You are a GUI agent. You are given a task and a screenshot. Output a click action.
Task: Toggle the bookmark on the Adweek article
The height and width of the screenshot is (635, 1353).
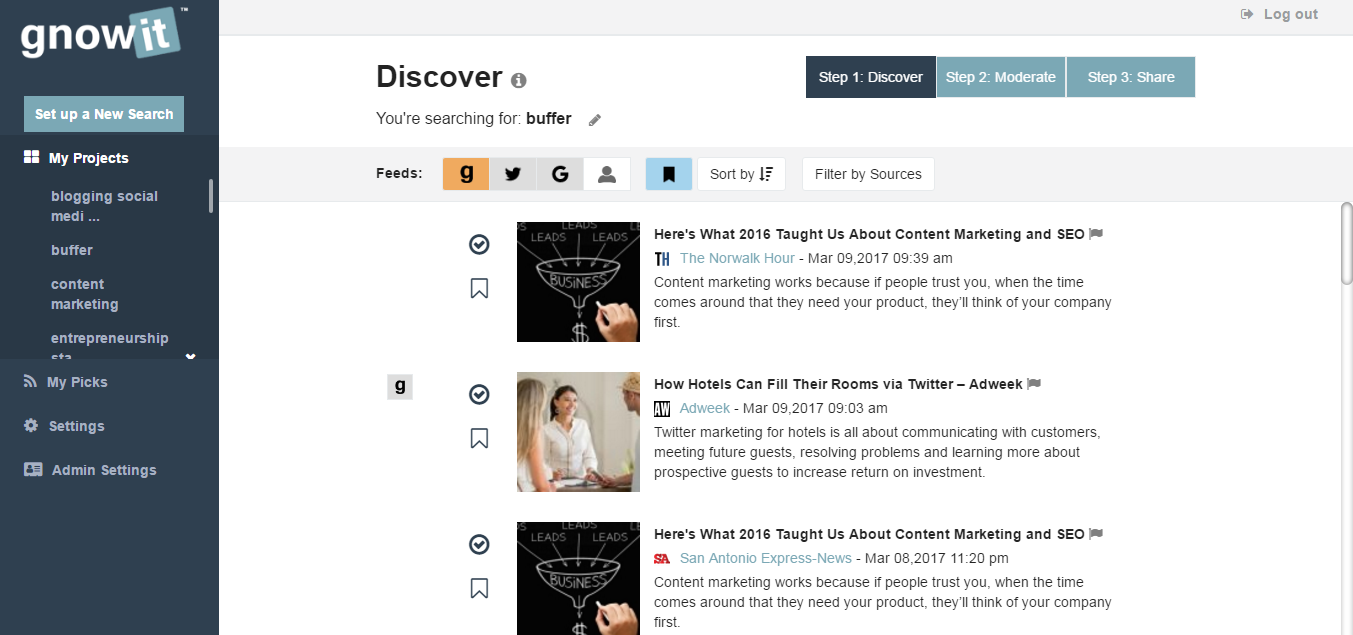tap(479, 438)
